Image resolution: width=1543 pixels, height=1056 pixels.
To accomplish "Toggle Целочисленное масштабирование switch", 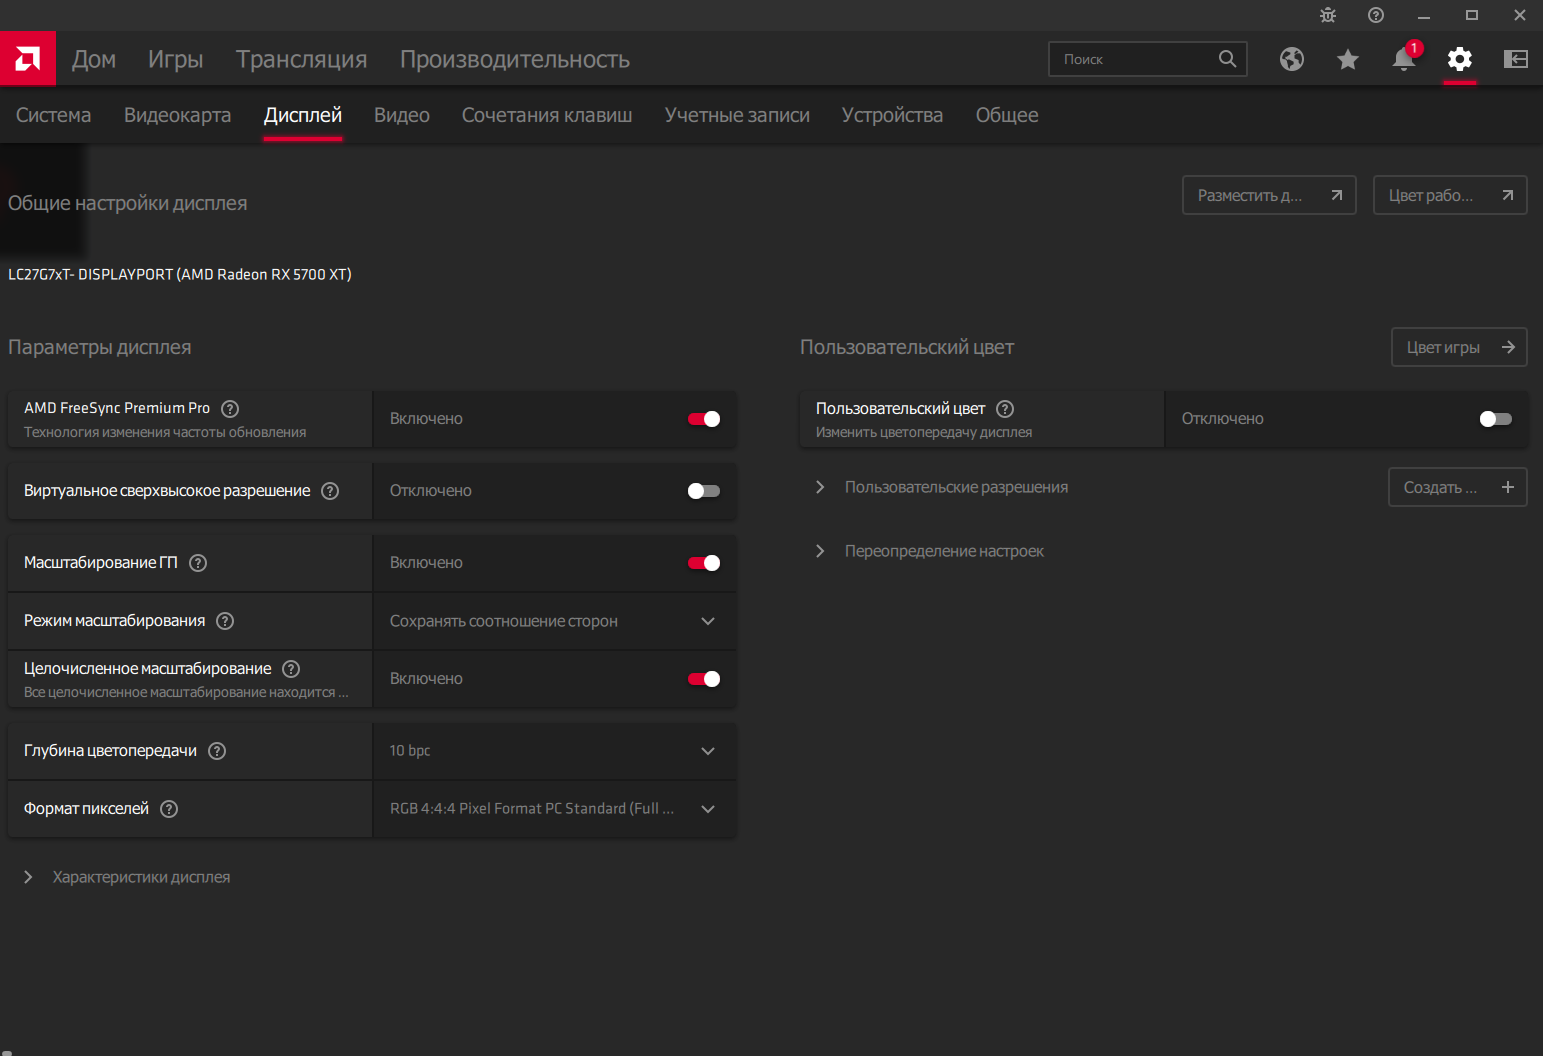I will coord(704,679).
